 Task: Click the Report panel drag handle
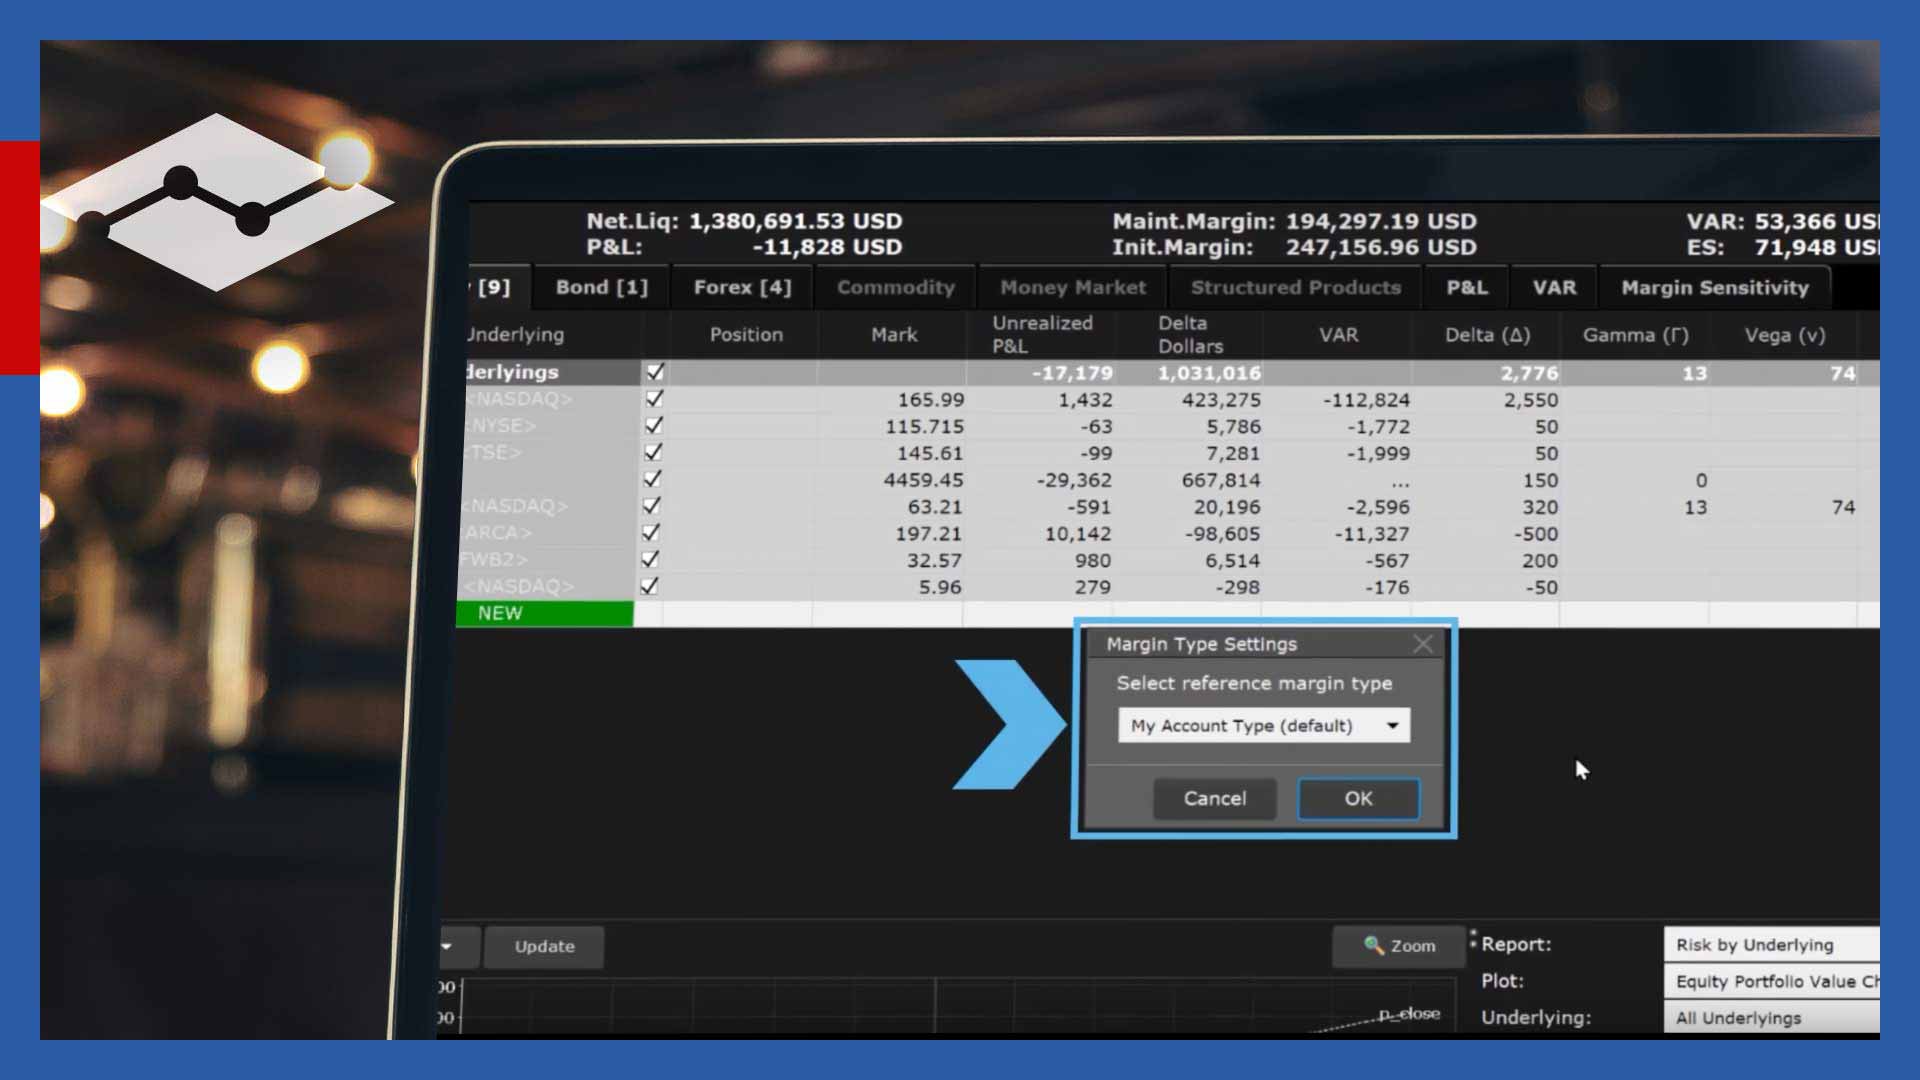[x=1473, y=939]
